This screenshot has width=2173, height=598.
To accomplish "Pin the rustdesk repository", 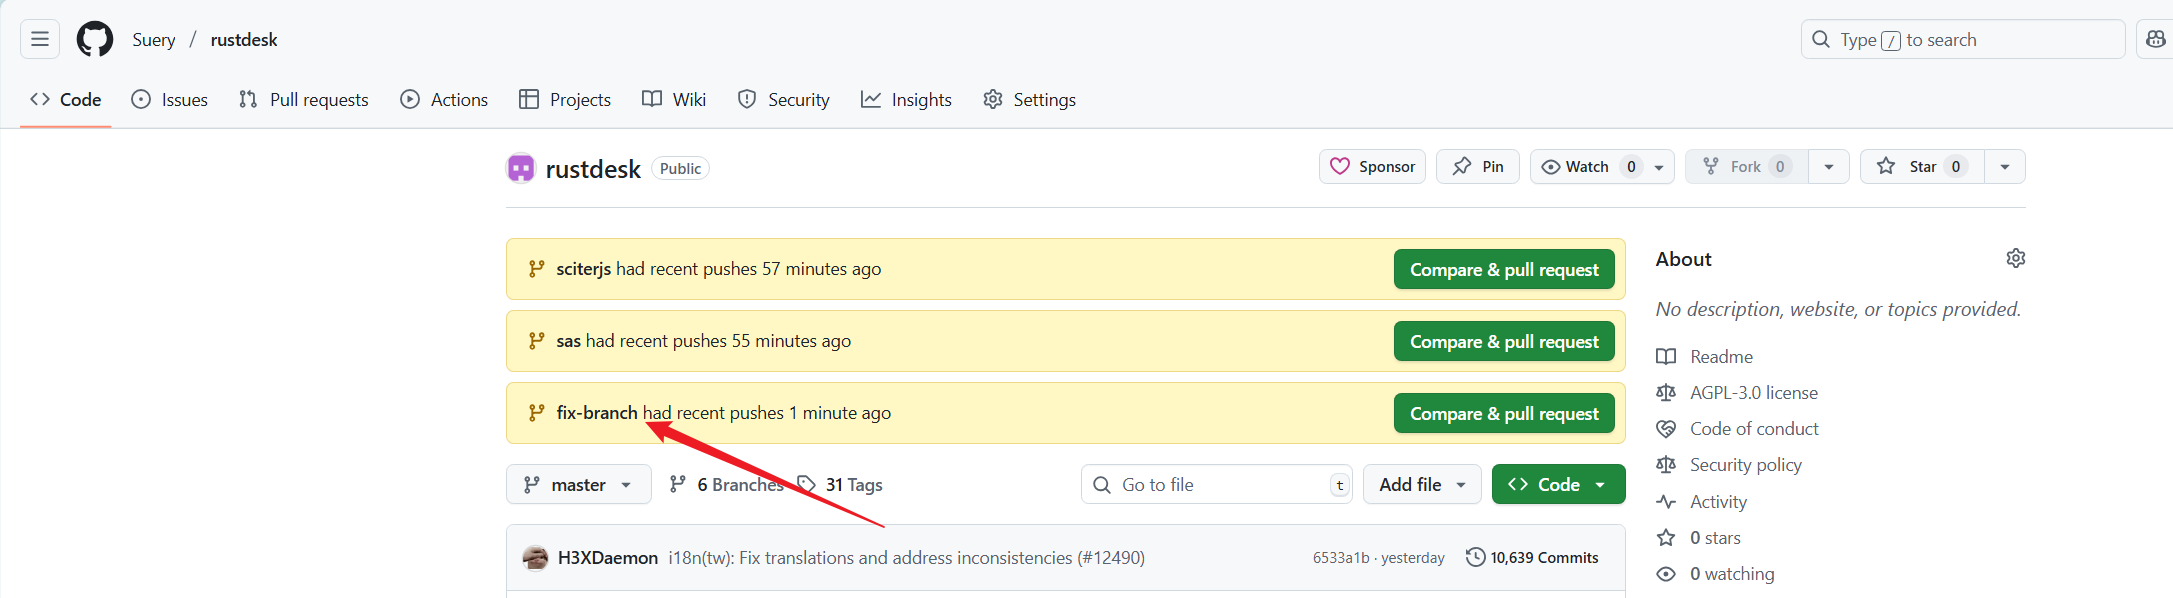I will (x=1477, y=166).
